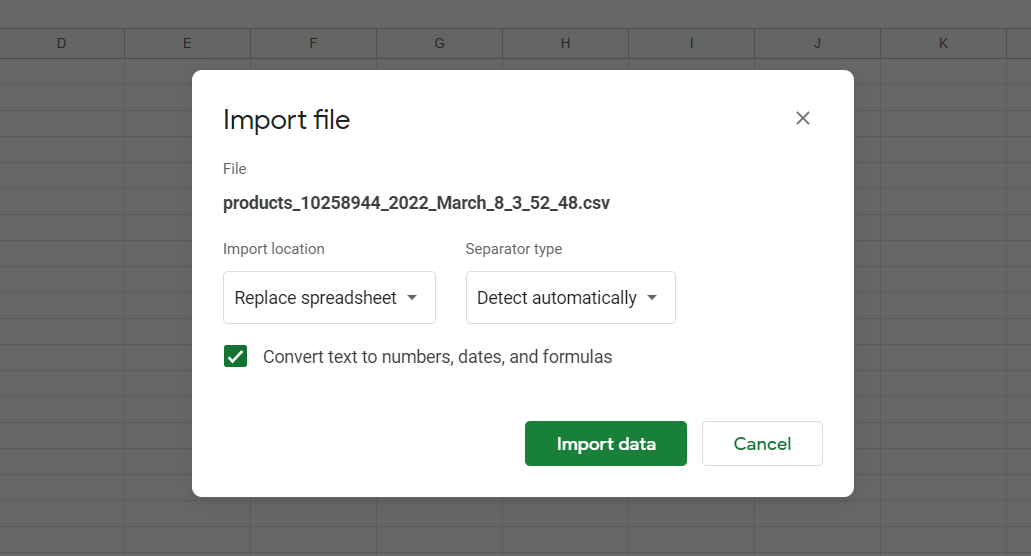Image resolution: width=1031 pixels, height=556 pixels.
Task: Cancel the file import
Action: click(x=762, y=444)
